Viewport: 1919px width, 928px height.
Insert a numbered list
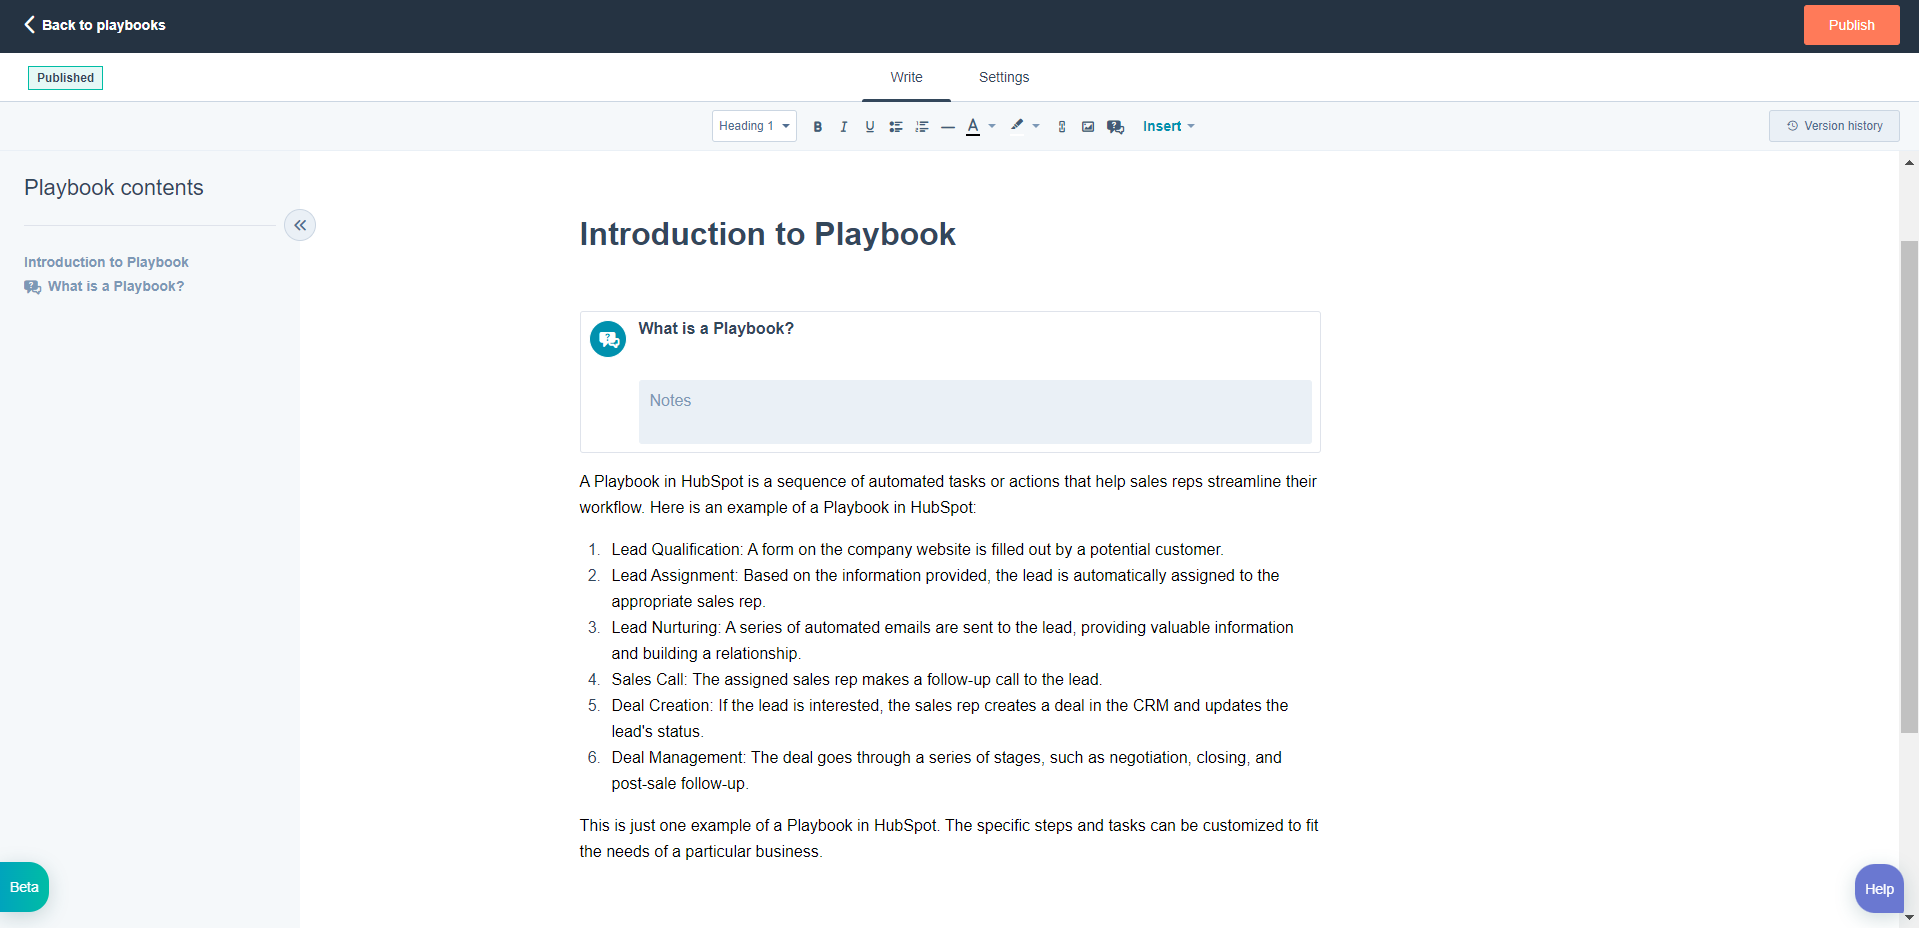(x=922, y=126)
